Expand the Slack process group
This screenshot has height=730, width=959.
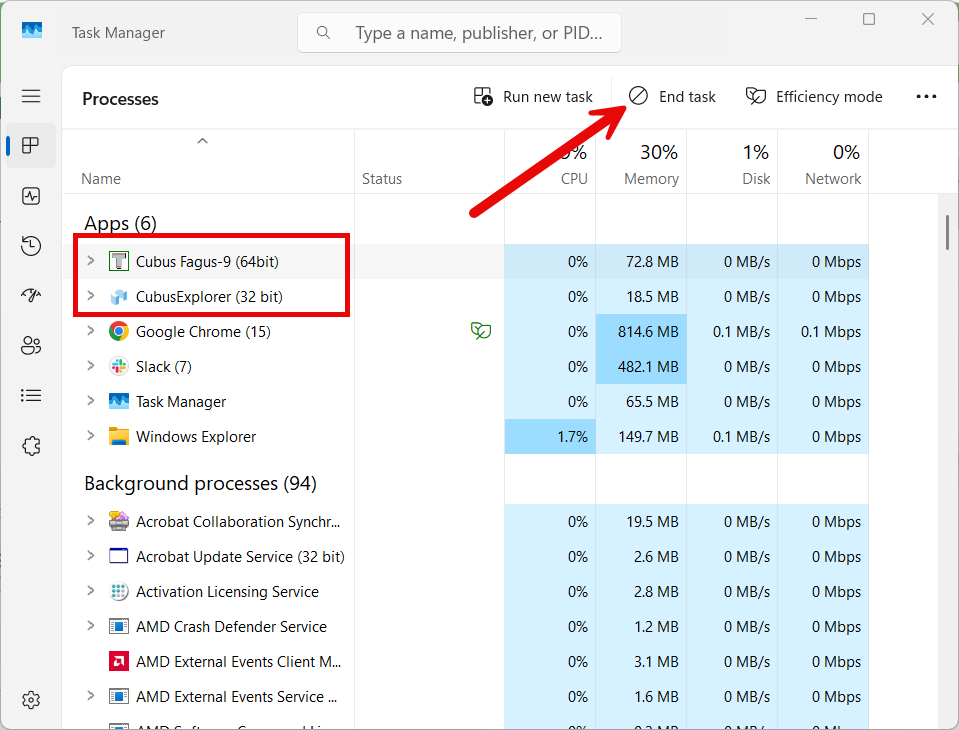[90, 366]
